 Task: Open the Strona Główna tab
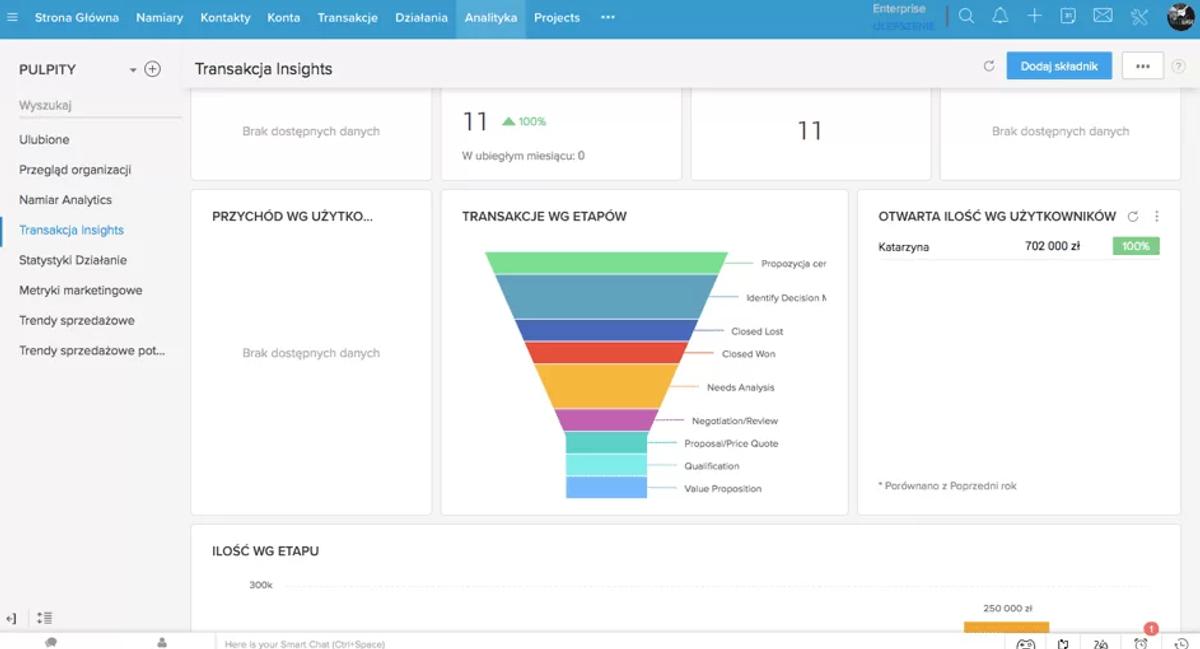(x=77, y=18)
